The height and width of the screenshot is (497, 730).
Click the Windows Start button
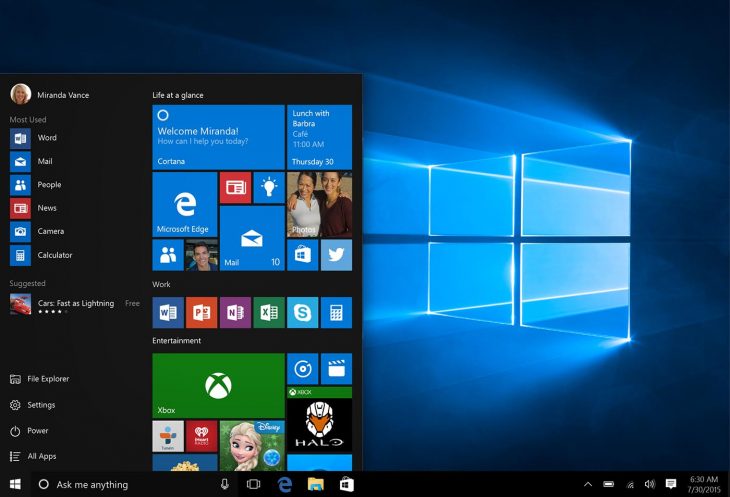click(x=15, y=484)
